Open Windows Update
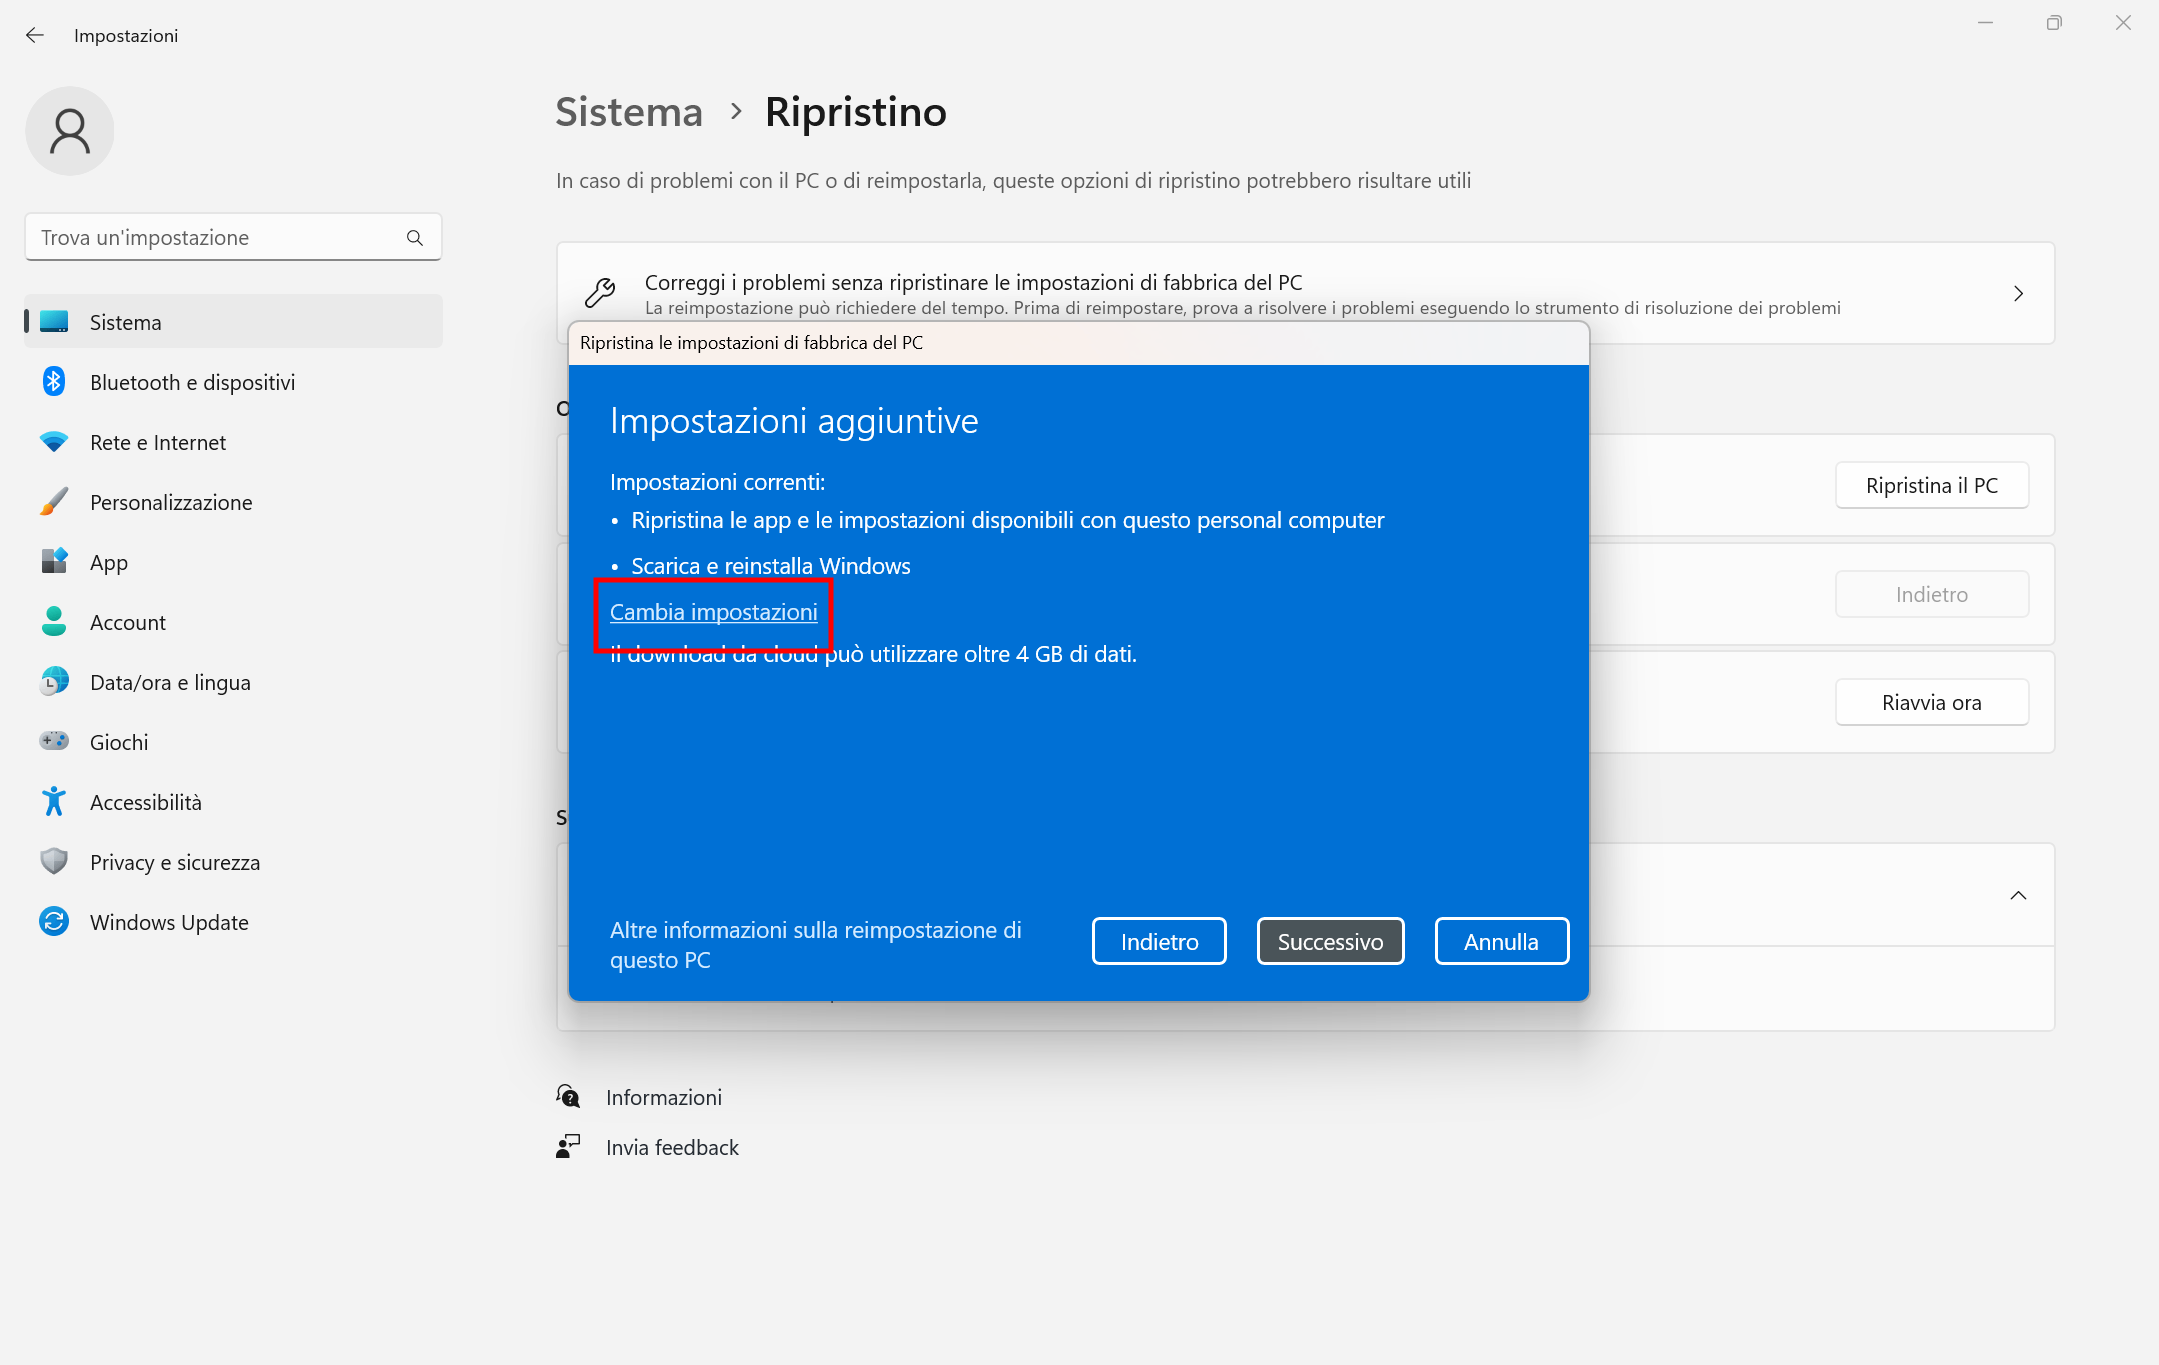The height and width of the screenshot is (1365, 2159). point(168,921)
